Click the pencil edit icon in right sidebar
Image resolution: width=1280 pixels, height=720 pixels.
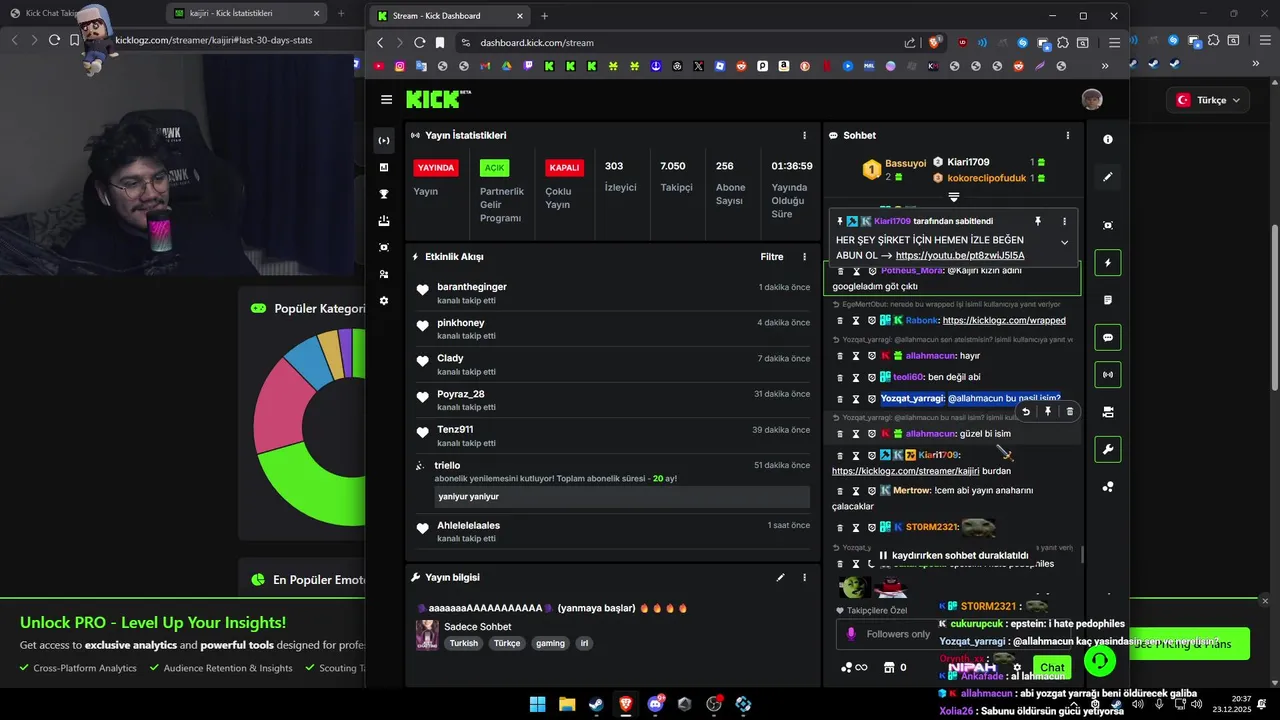[x=1108, y=177]
